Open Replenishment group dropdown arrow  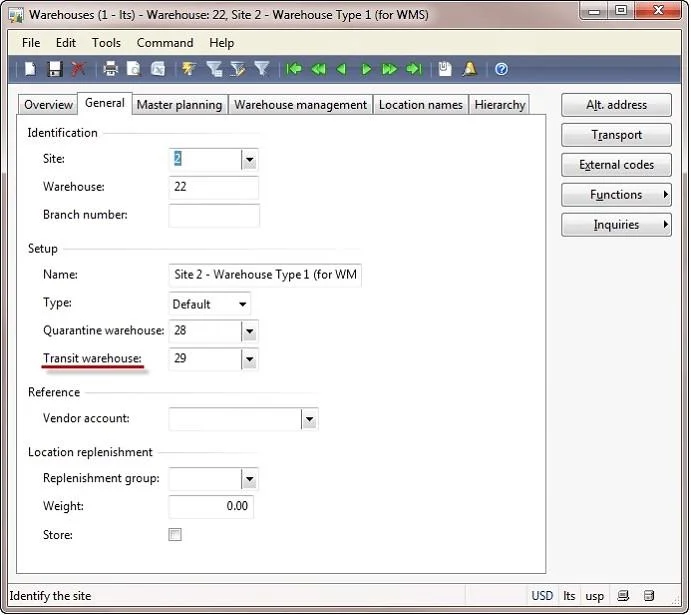(249, 479)
